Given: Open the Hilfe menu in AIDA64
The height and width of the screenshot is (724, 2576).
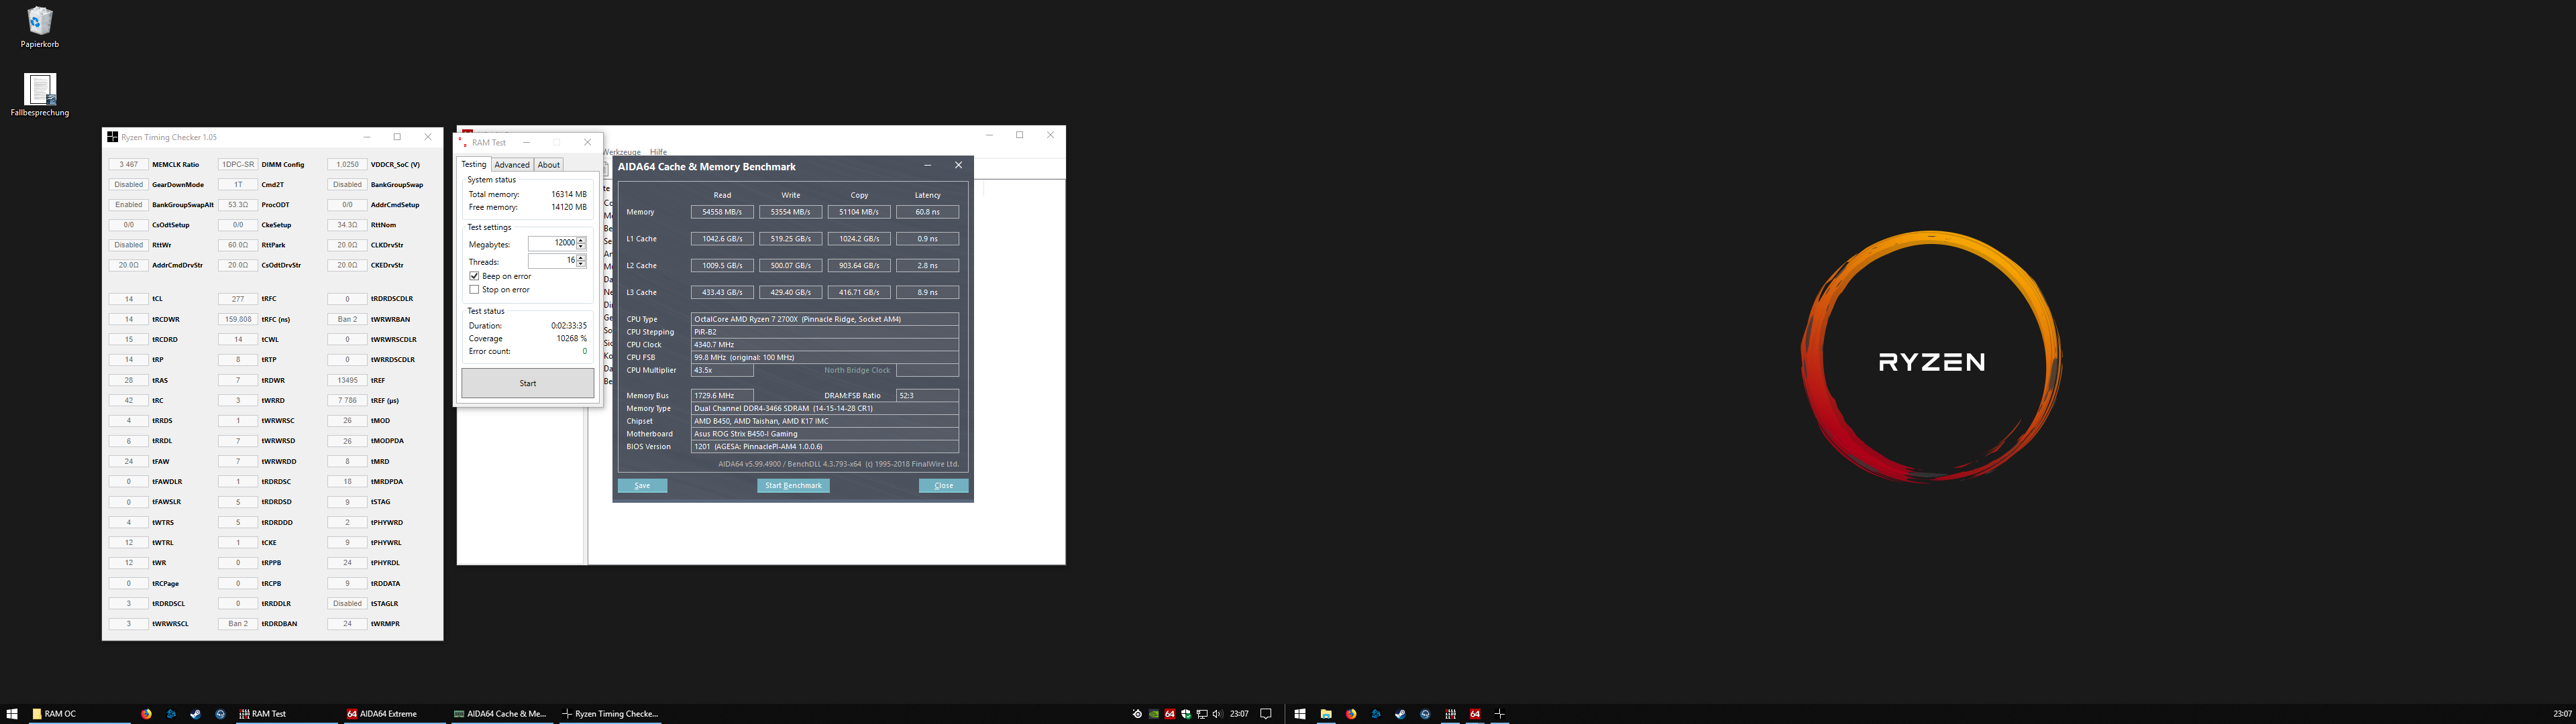Looking at the screenshot, I should (x=658, y=152).
